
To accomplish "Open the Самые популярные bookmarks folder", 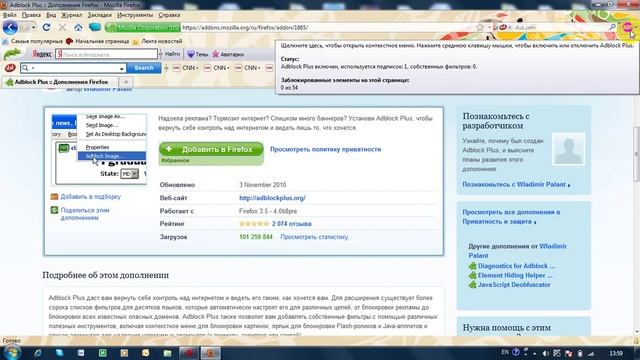I will (33, 41).
